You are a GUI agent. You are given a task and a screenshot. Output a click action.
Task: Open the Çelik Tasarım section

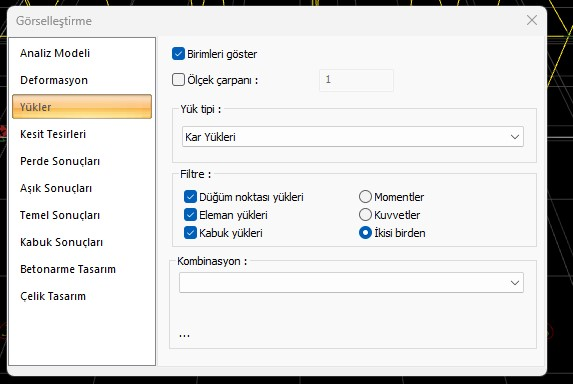82,296
